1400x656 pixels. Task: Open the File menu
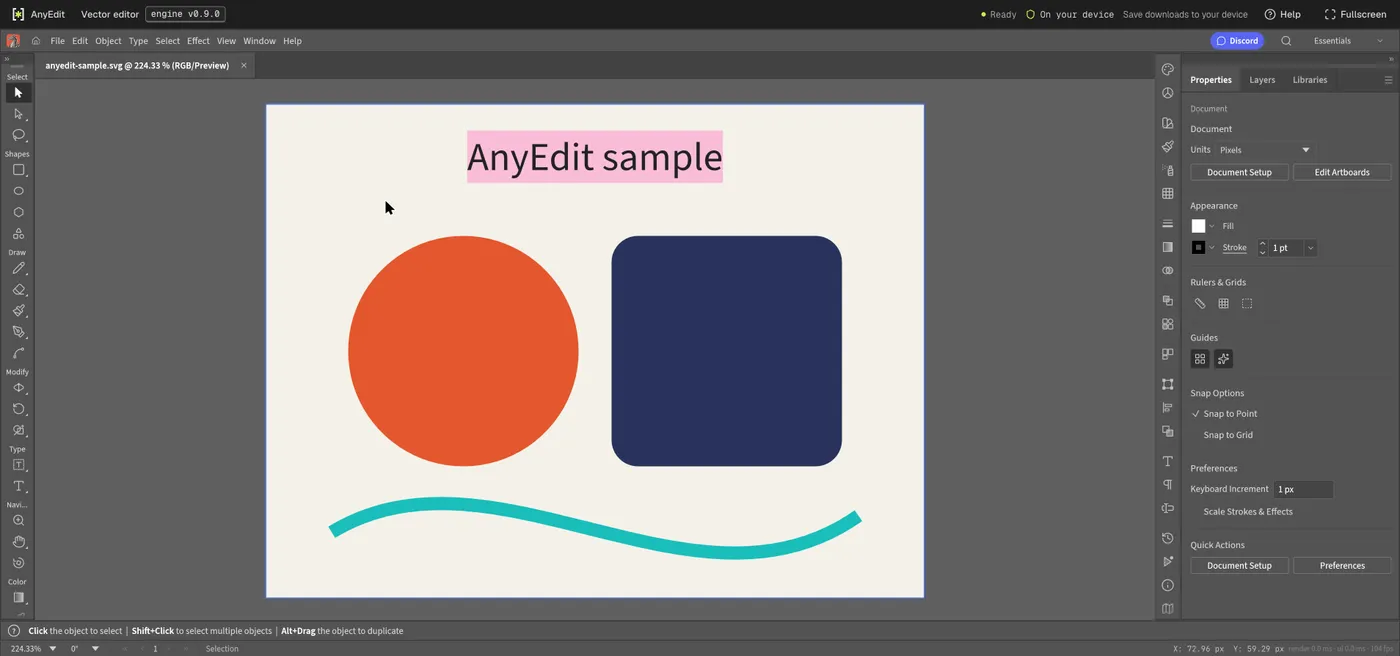57,41
